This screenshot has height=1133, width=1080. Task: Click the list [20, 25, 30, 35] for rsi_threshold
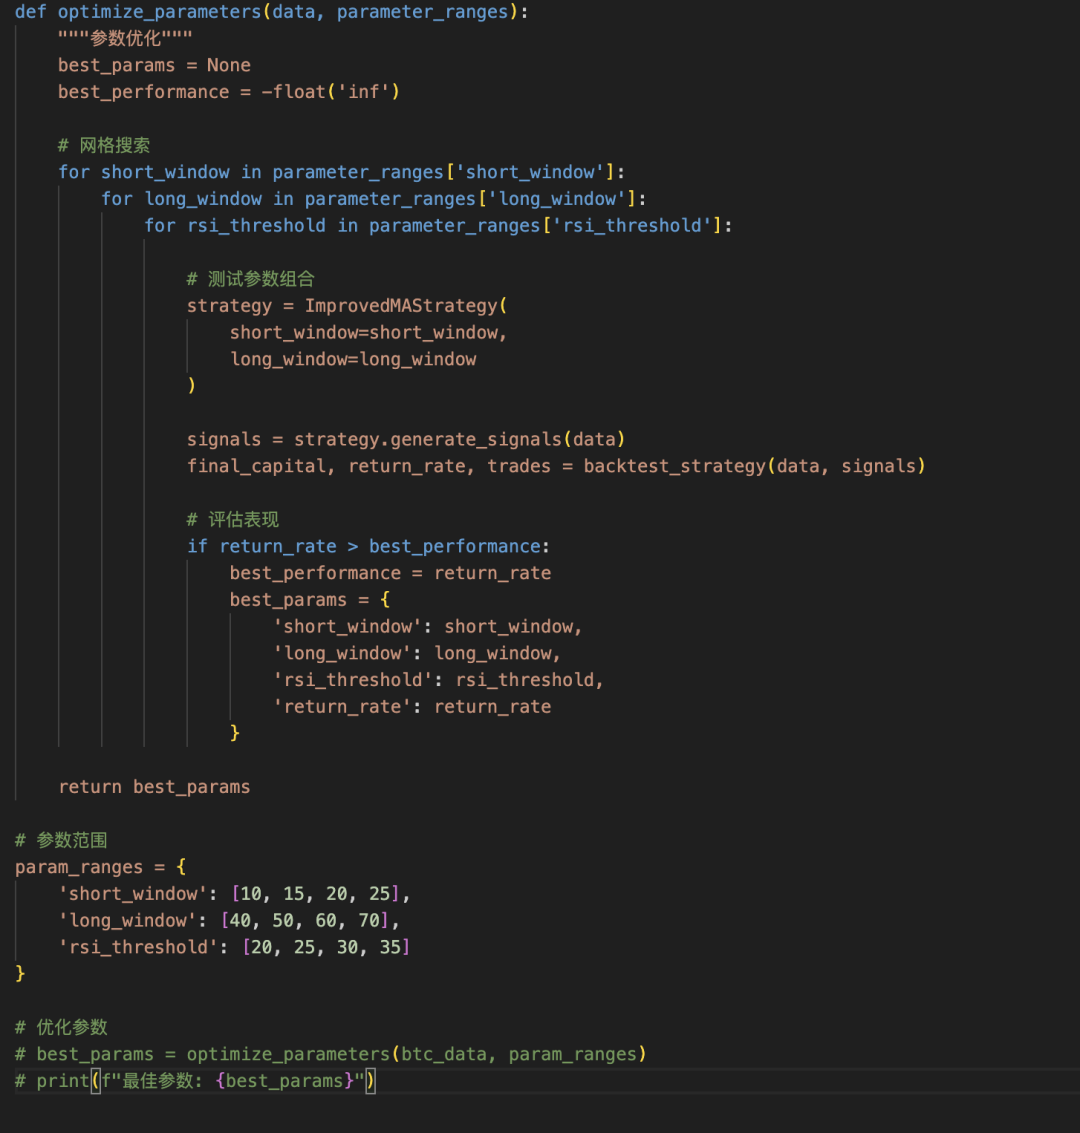coord(326,947)
